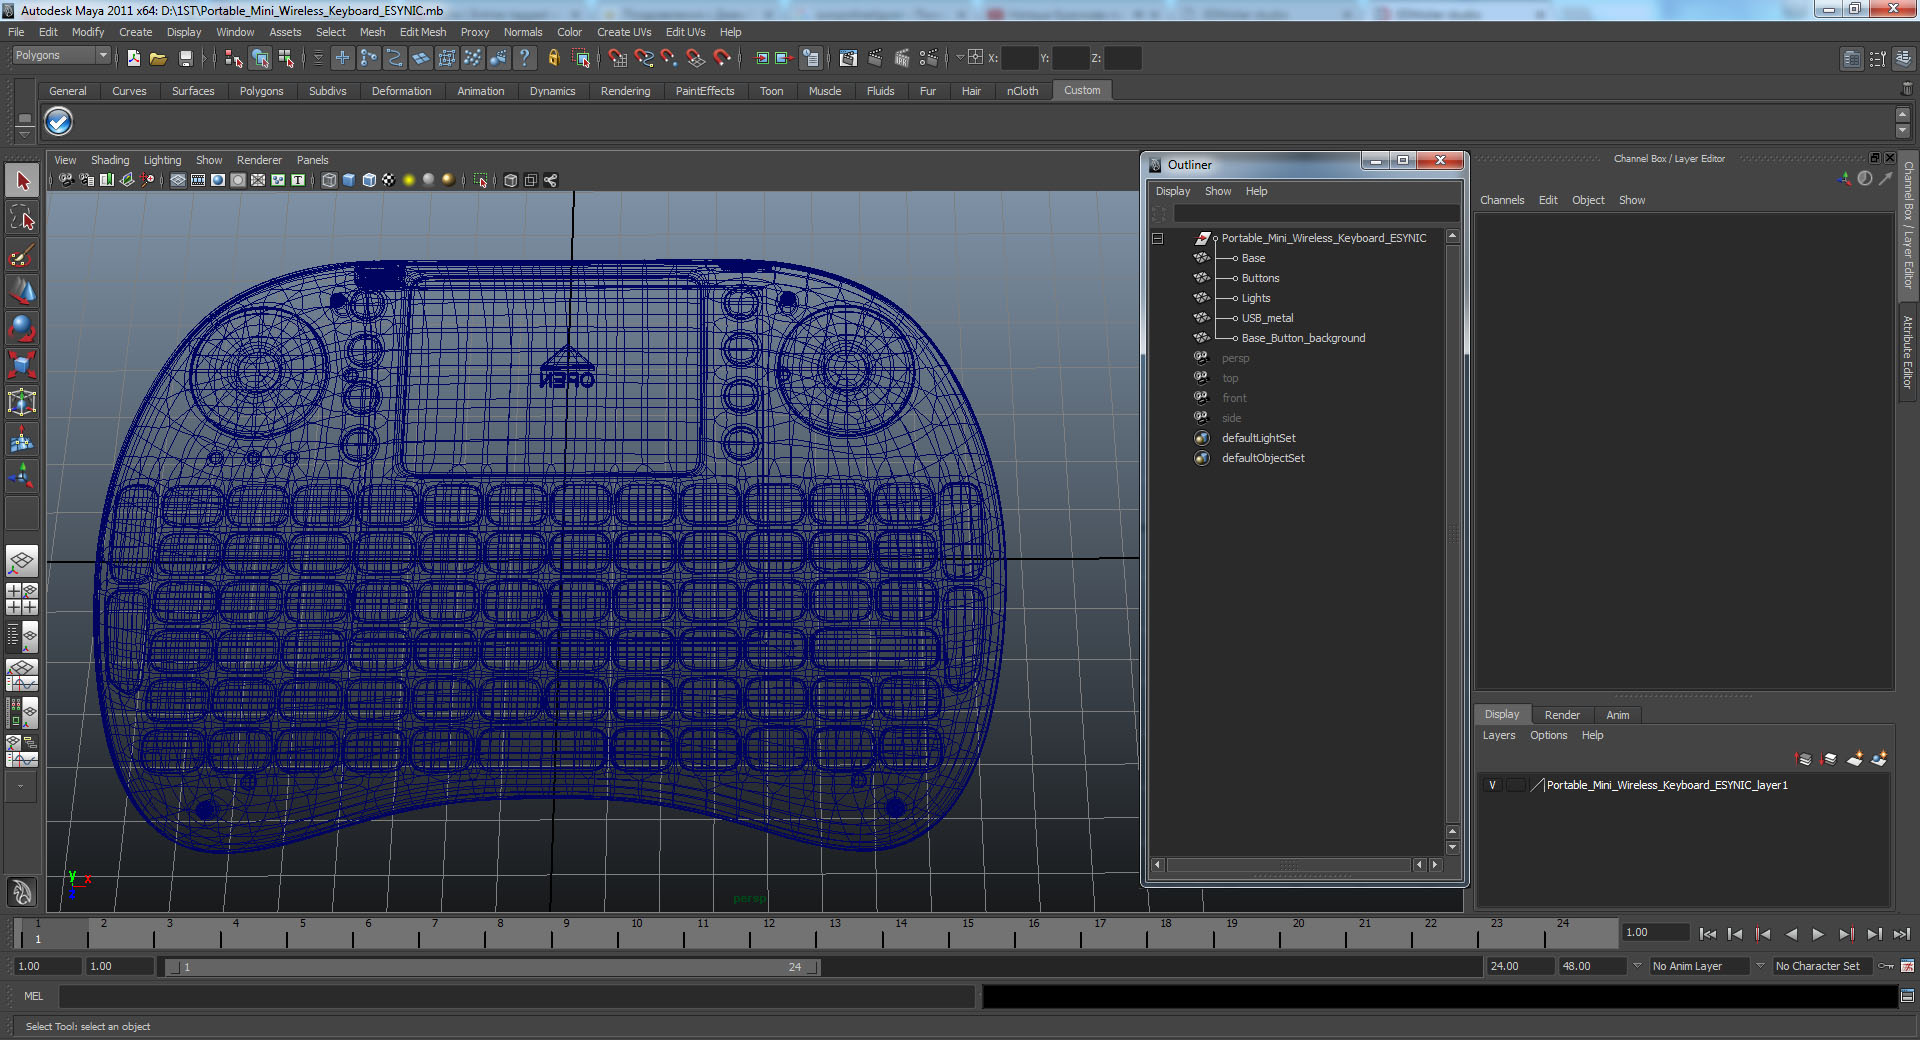Image resolution: width=1920 pixels, height=1040 pixels.
Task: Switch to four-view layout
Action: tap(22, 599)
